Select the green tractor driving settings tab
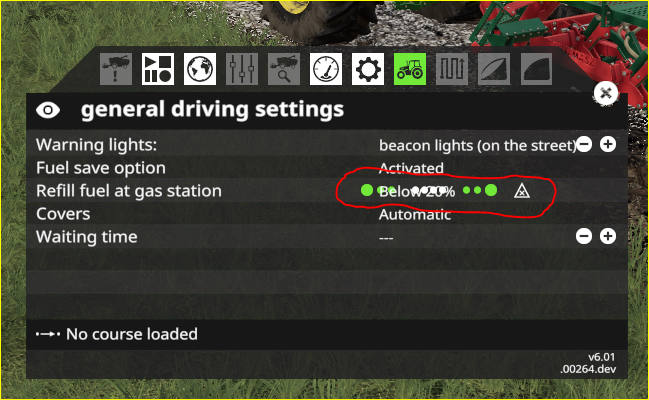The image size is (649, 400). [410, 69]
